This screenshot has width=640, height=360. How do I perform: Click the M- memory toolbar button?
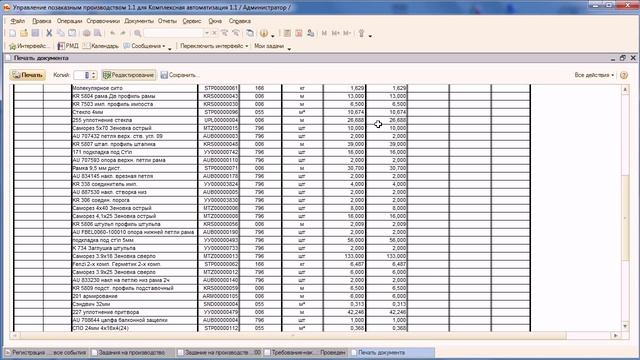347,33
